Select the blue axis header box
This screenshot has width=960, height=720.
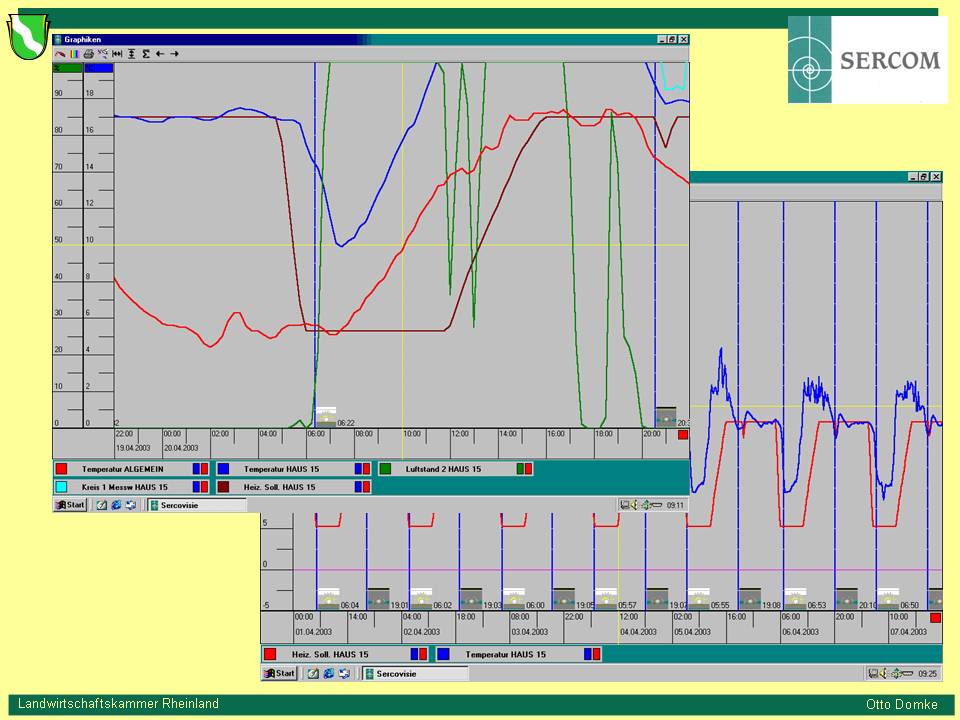click(98, 68)
